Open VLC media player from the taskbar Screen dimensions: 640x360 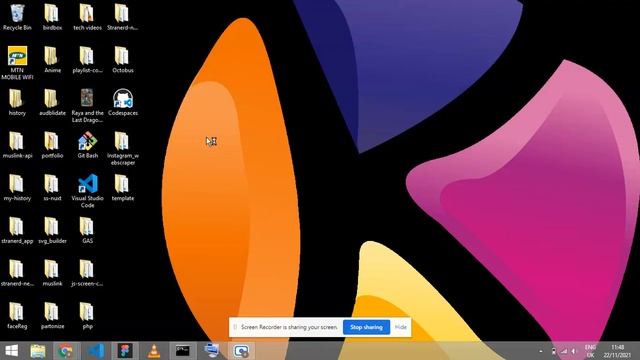(x=154, y=351)
